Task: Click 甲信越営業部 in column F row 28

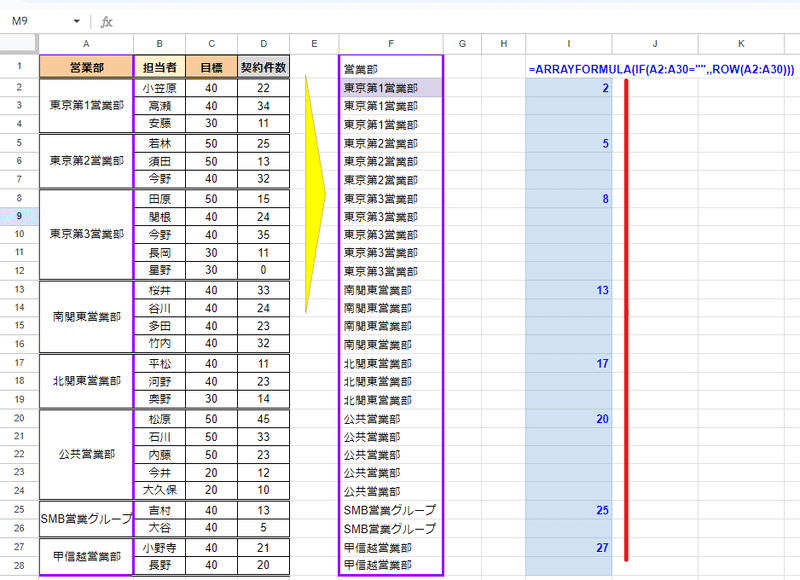Action: [x=391, y=565]
